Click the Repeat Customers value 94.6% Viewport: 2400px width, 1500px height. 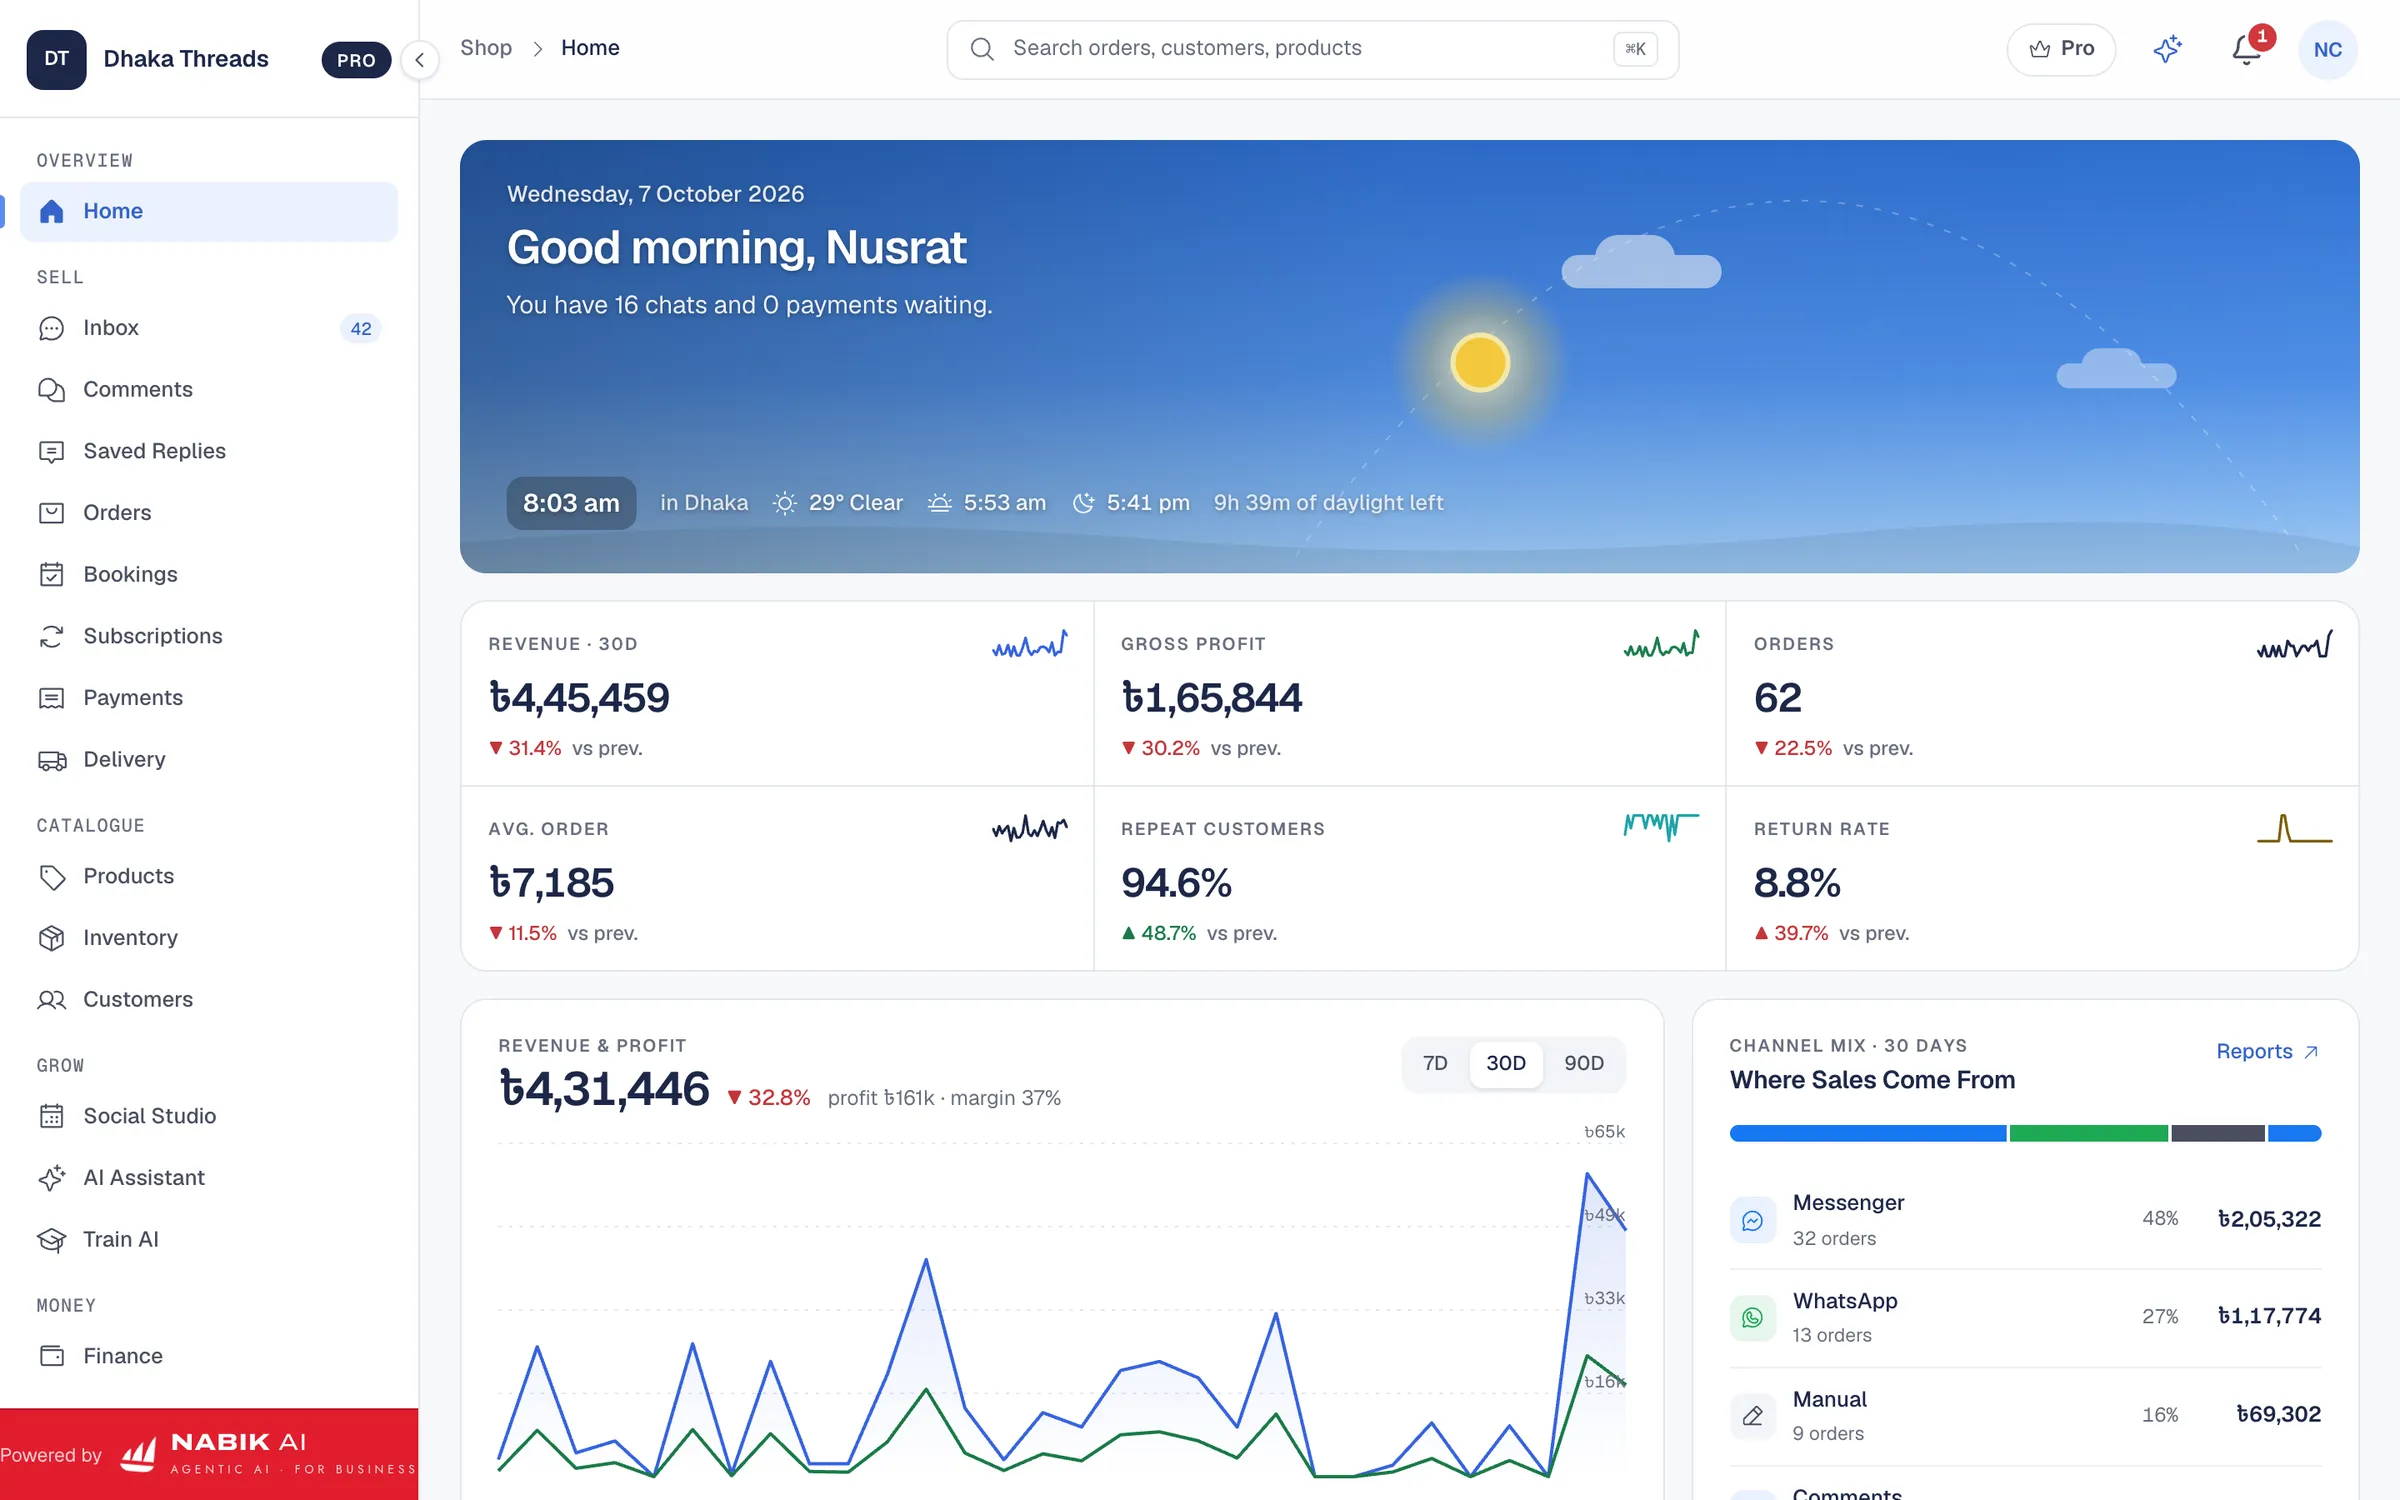click(x=1176, y=883)
